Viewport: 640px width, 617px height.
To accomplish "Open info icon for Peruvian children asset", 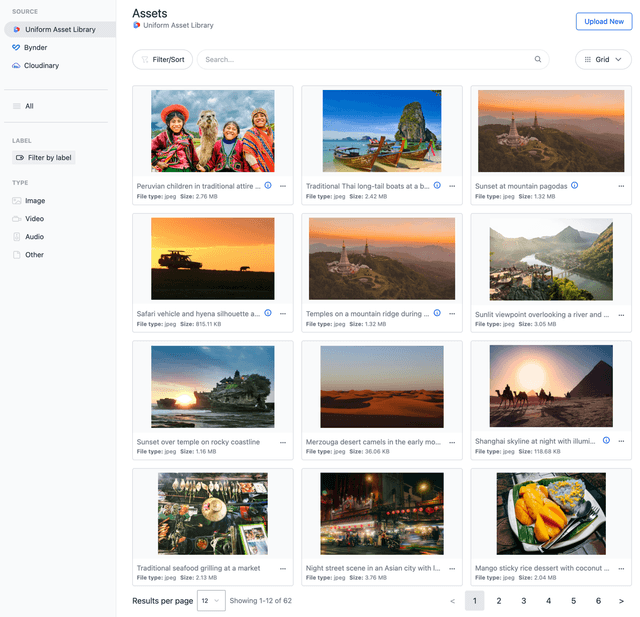I will 268,185.
